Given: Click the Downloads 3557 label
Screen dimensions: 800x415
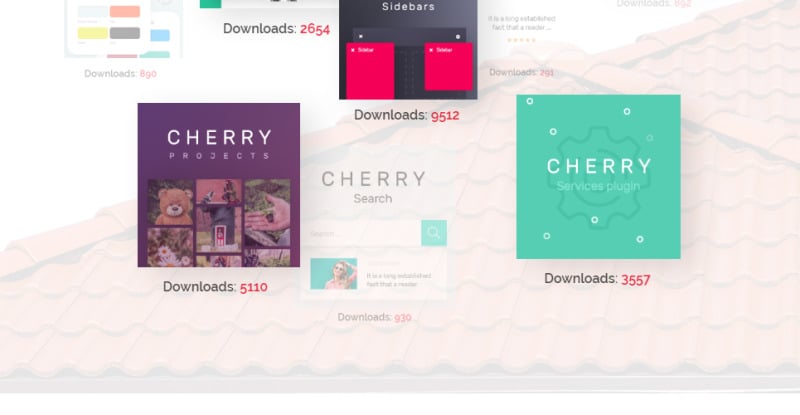Looking at the screenshot, I should click(597, 279).
